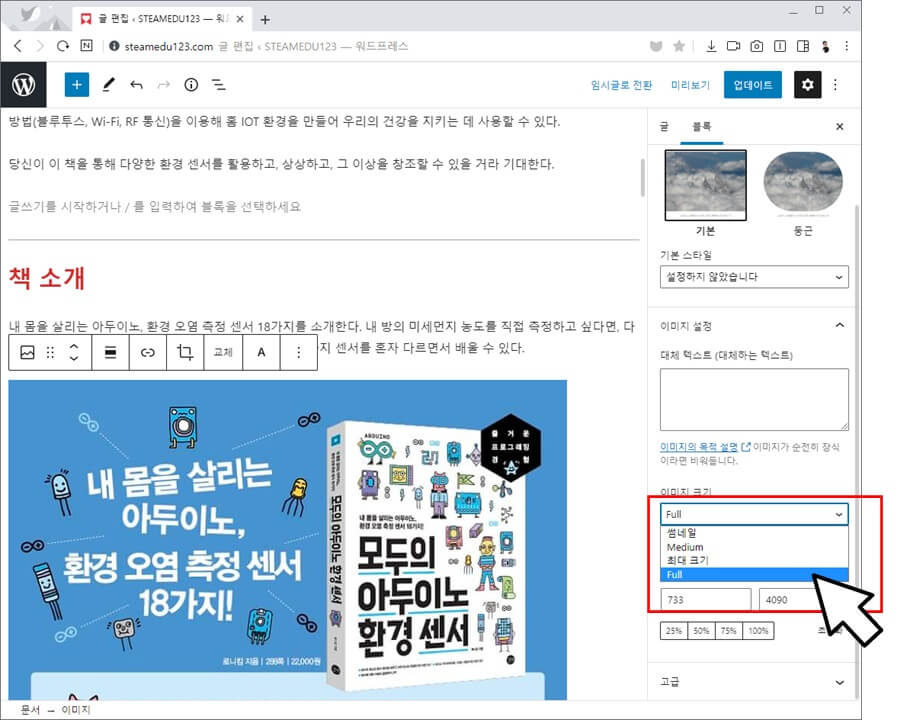Click the 문서 breadcrumb in footer
The image size is (905, 720).
coord(31,710)
